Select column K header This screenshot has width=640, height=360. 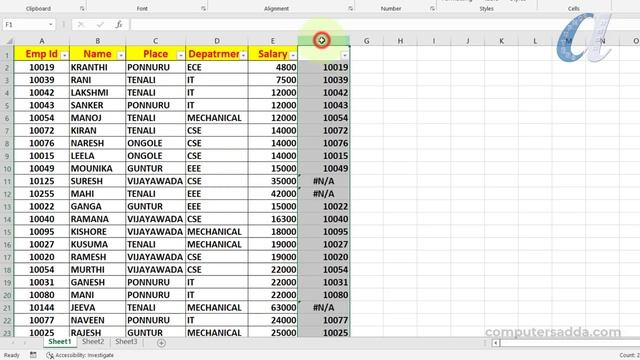click(501, 41)
